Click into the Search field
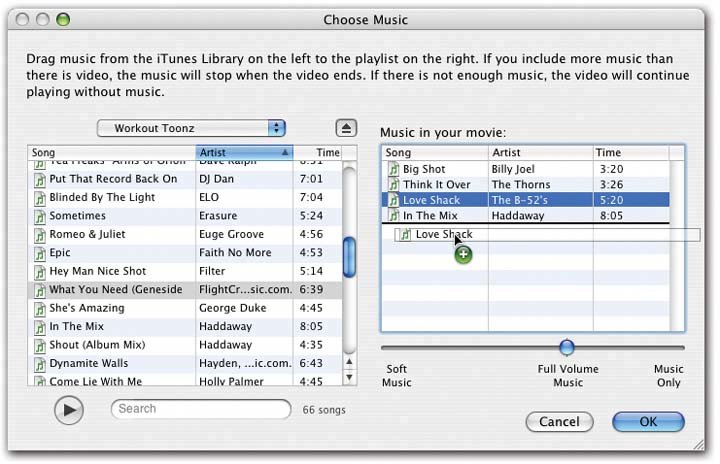The width and height of the screenshot is (720, 464). (x=201, y=409)
